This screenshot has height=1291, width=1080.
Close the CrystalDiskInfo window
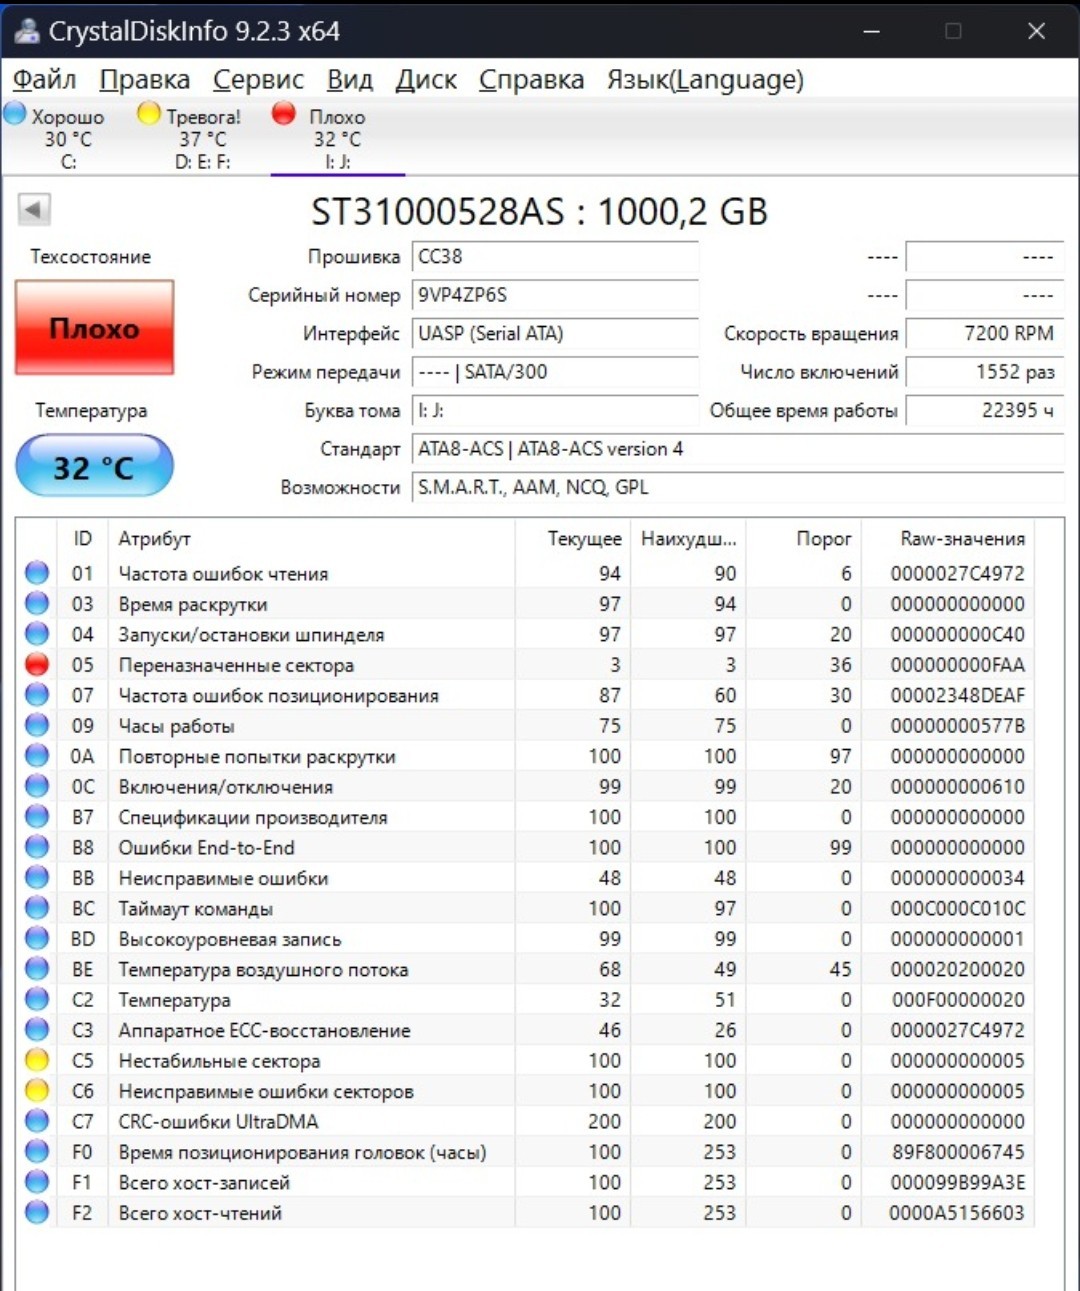tap(1037, 31)
